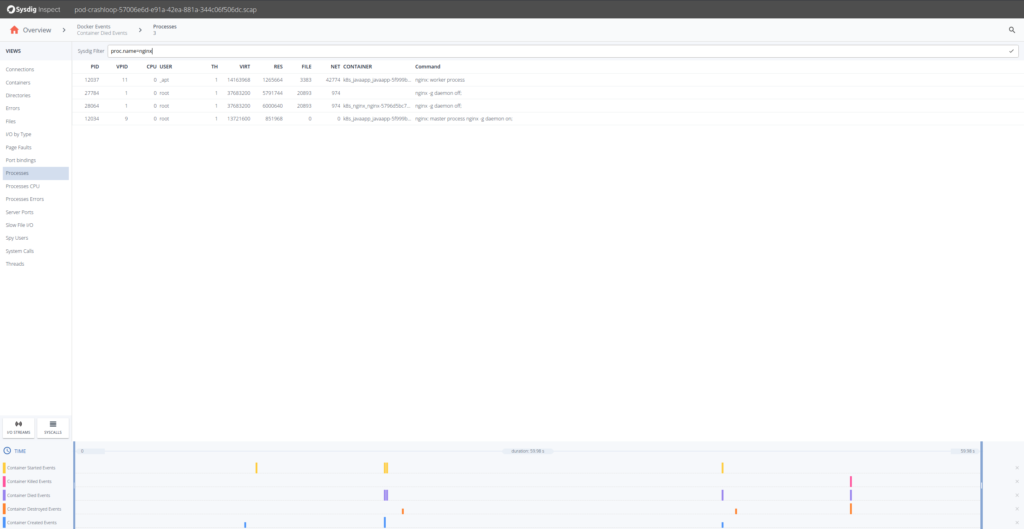
Task: Open the Syscalls view button
Action: 53,428
